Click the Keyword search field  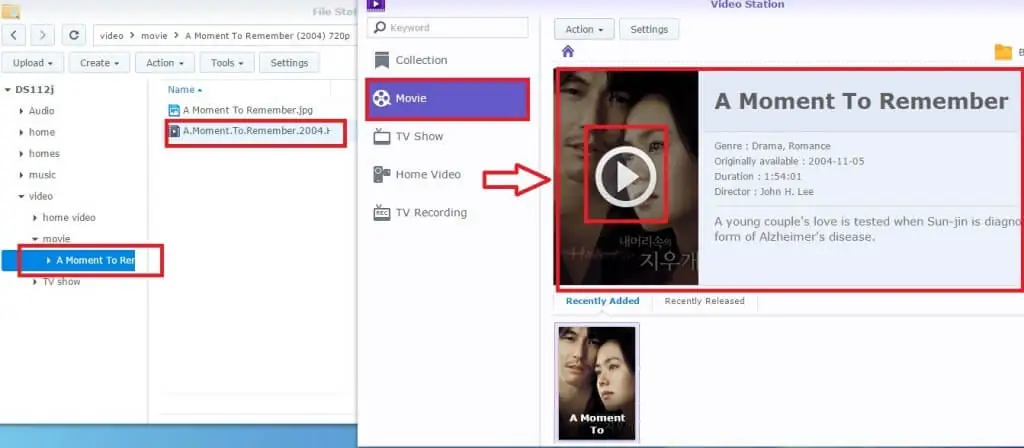point(447,28)
